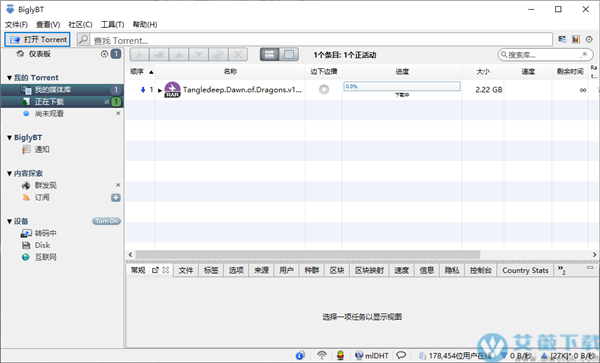This screenshot has height=363, width=600.
Task: Click the move down toolbar arrow
Action: (x=199, y=55)
